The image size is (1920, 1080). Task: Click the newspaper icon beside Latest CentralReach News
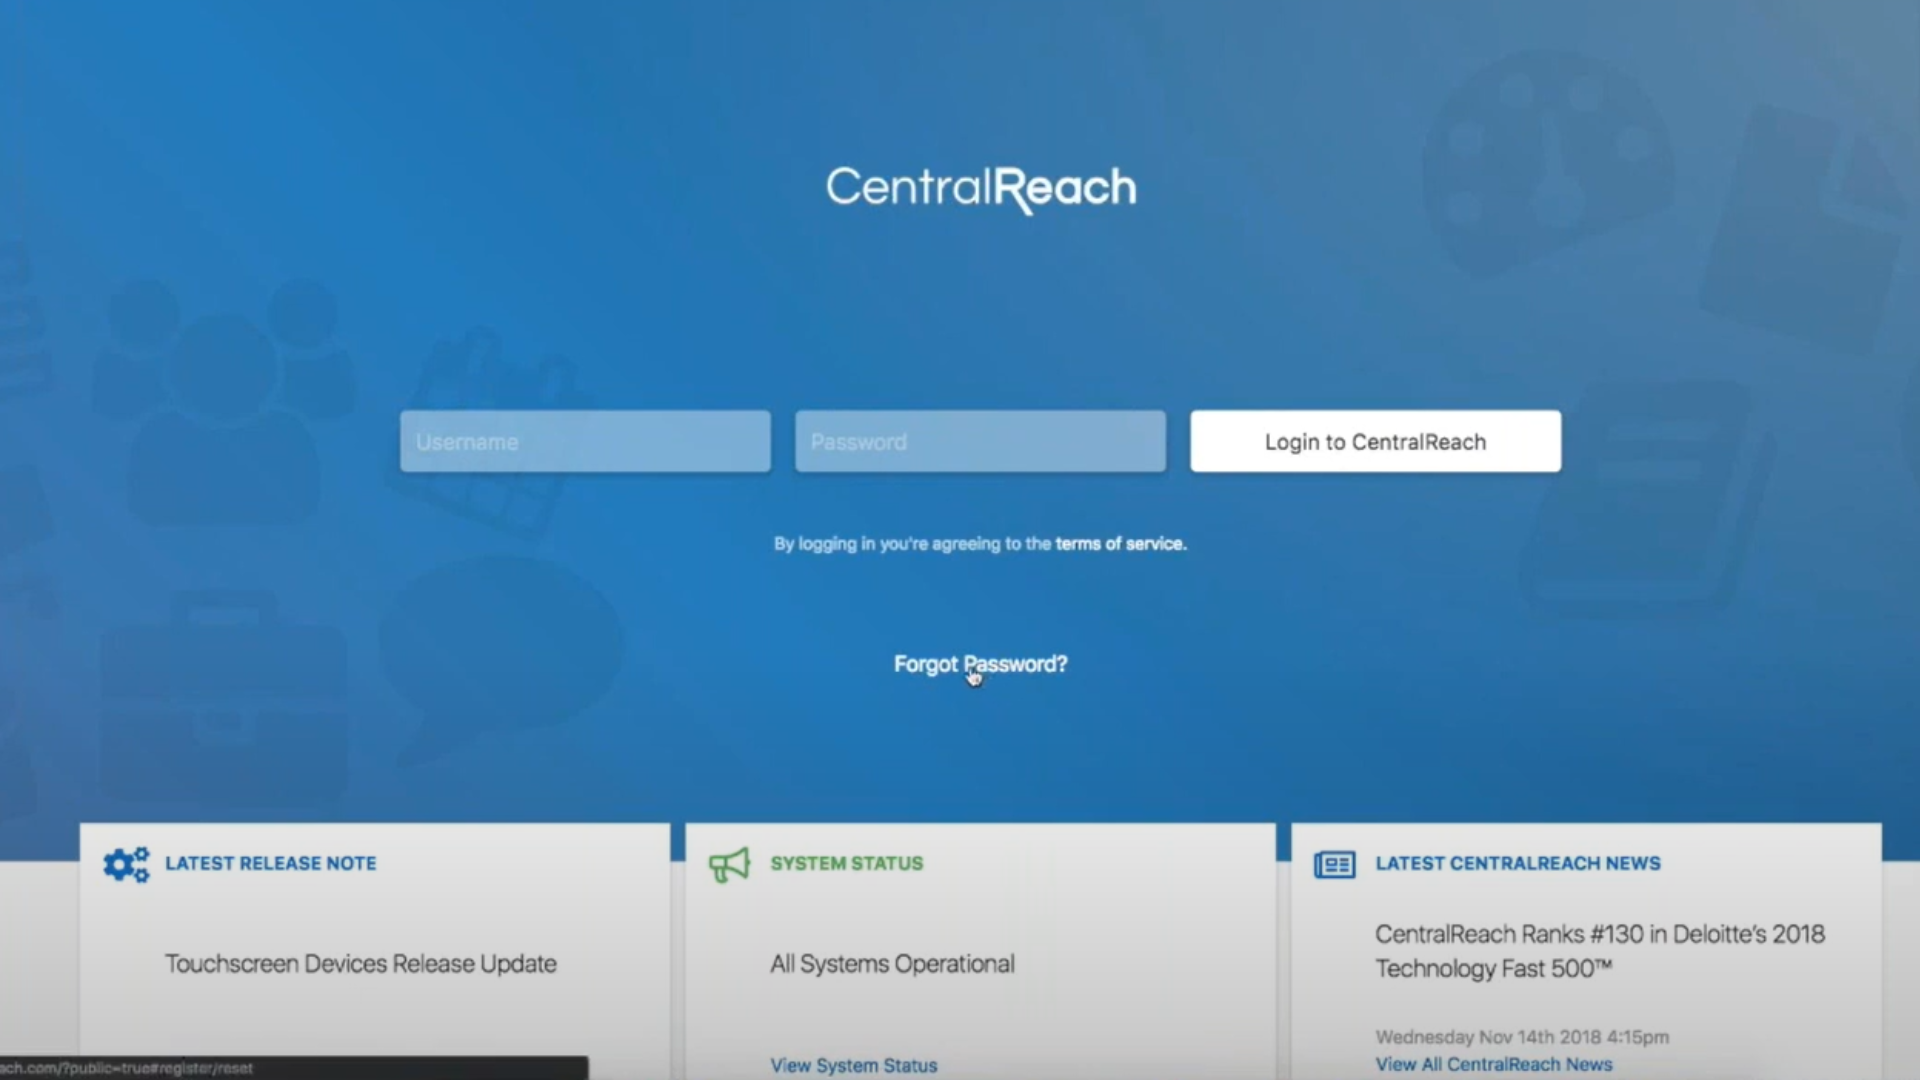(x=1334, y=865)
